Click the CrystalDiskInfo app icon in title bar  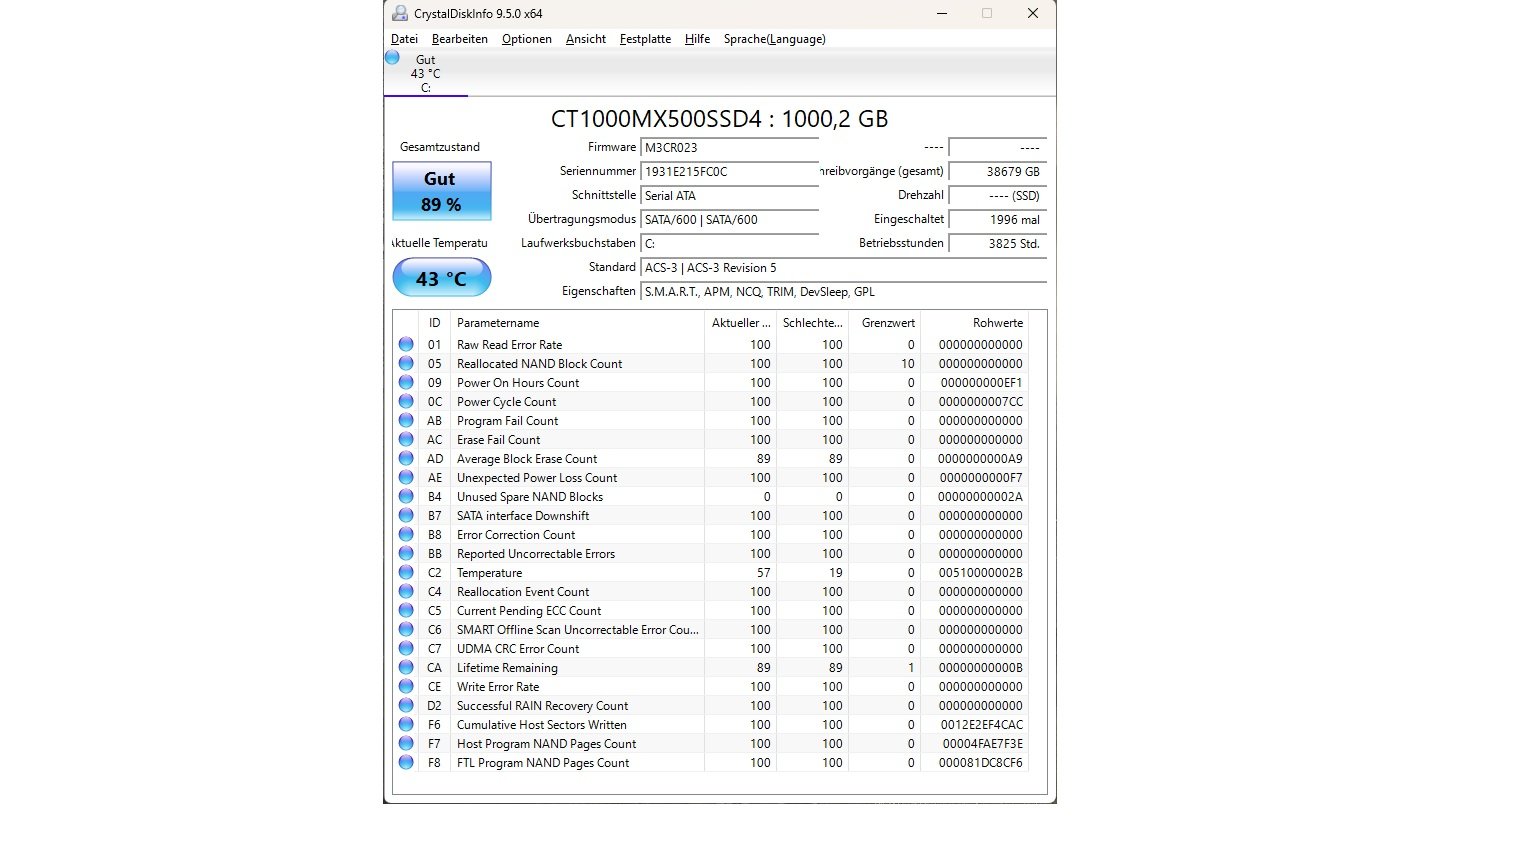[400, 14]
